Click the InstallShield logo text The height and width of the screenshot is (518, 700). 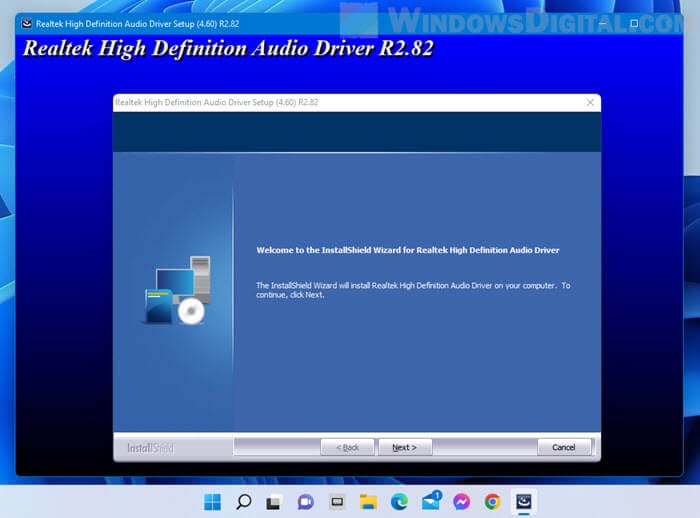pos(150,447)
